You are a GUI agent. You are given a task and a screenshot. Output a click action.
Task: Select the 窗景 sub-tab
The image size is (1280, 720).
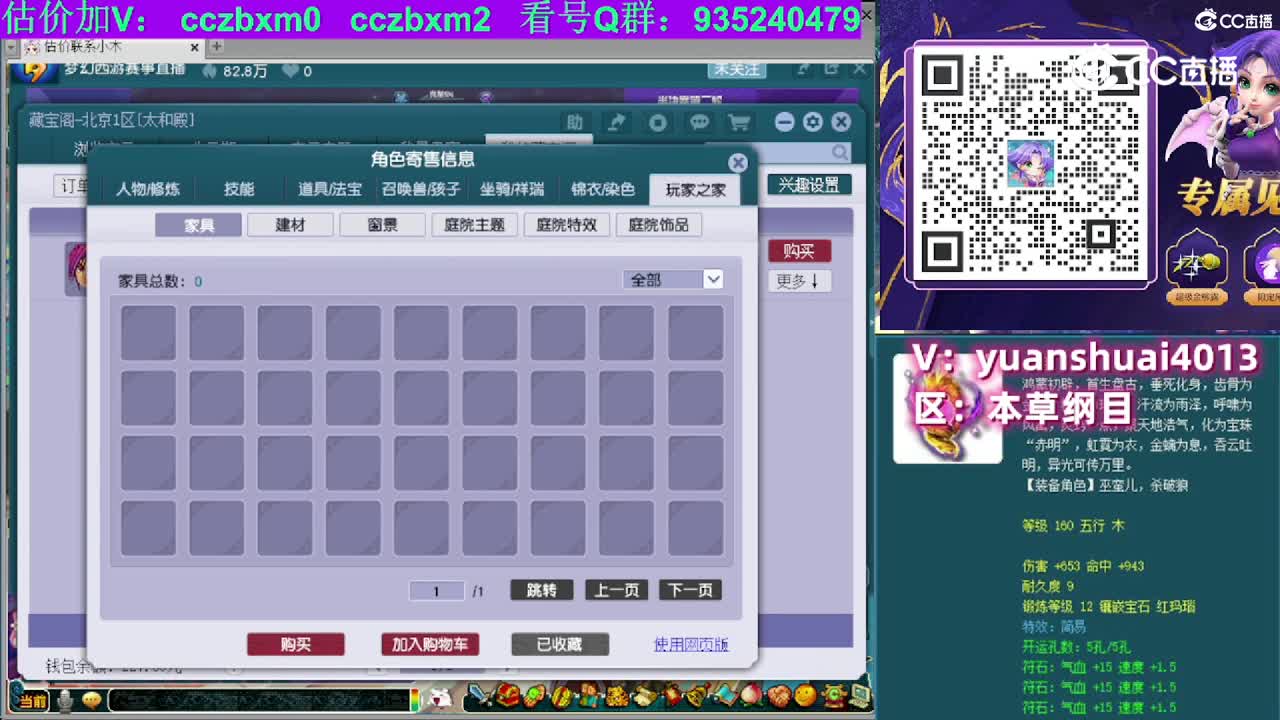[x=382, y=225]
